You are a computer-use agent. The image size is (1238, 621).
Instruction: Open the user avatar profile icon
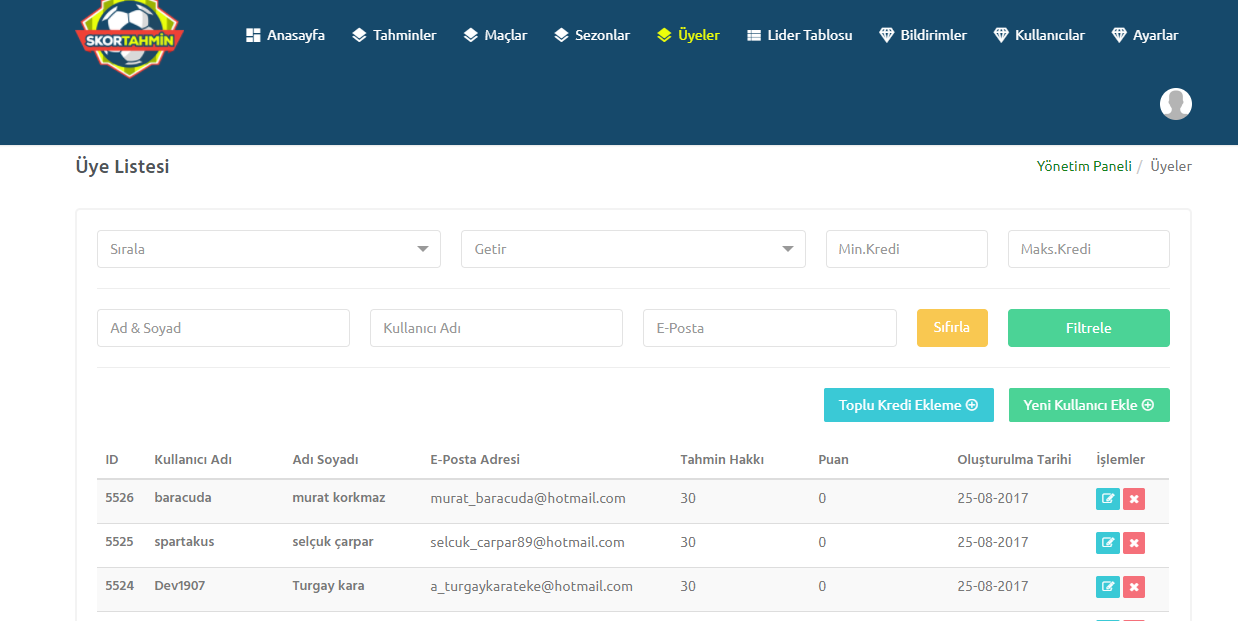pos(1176,104)
